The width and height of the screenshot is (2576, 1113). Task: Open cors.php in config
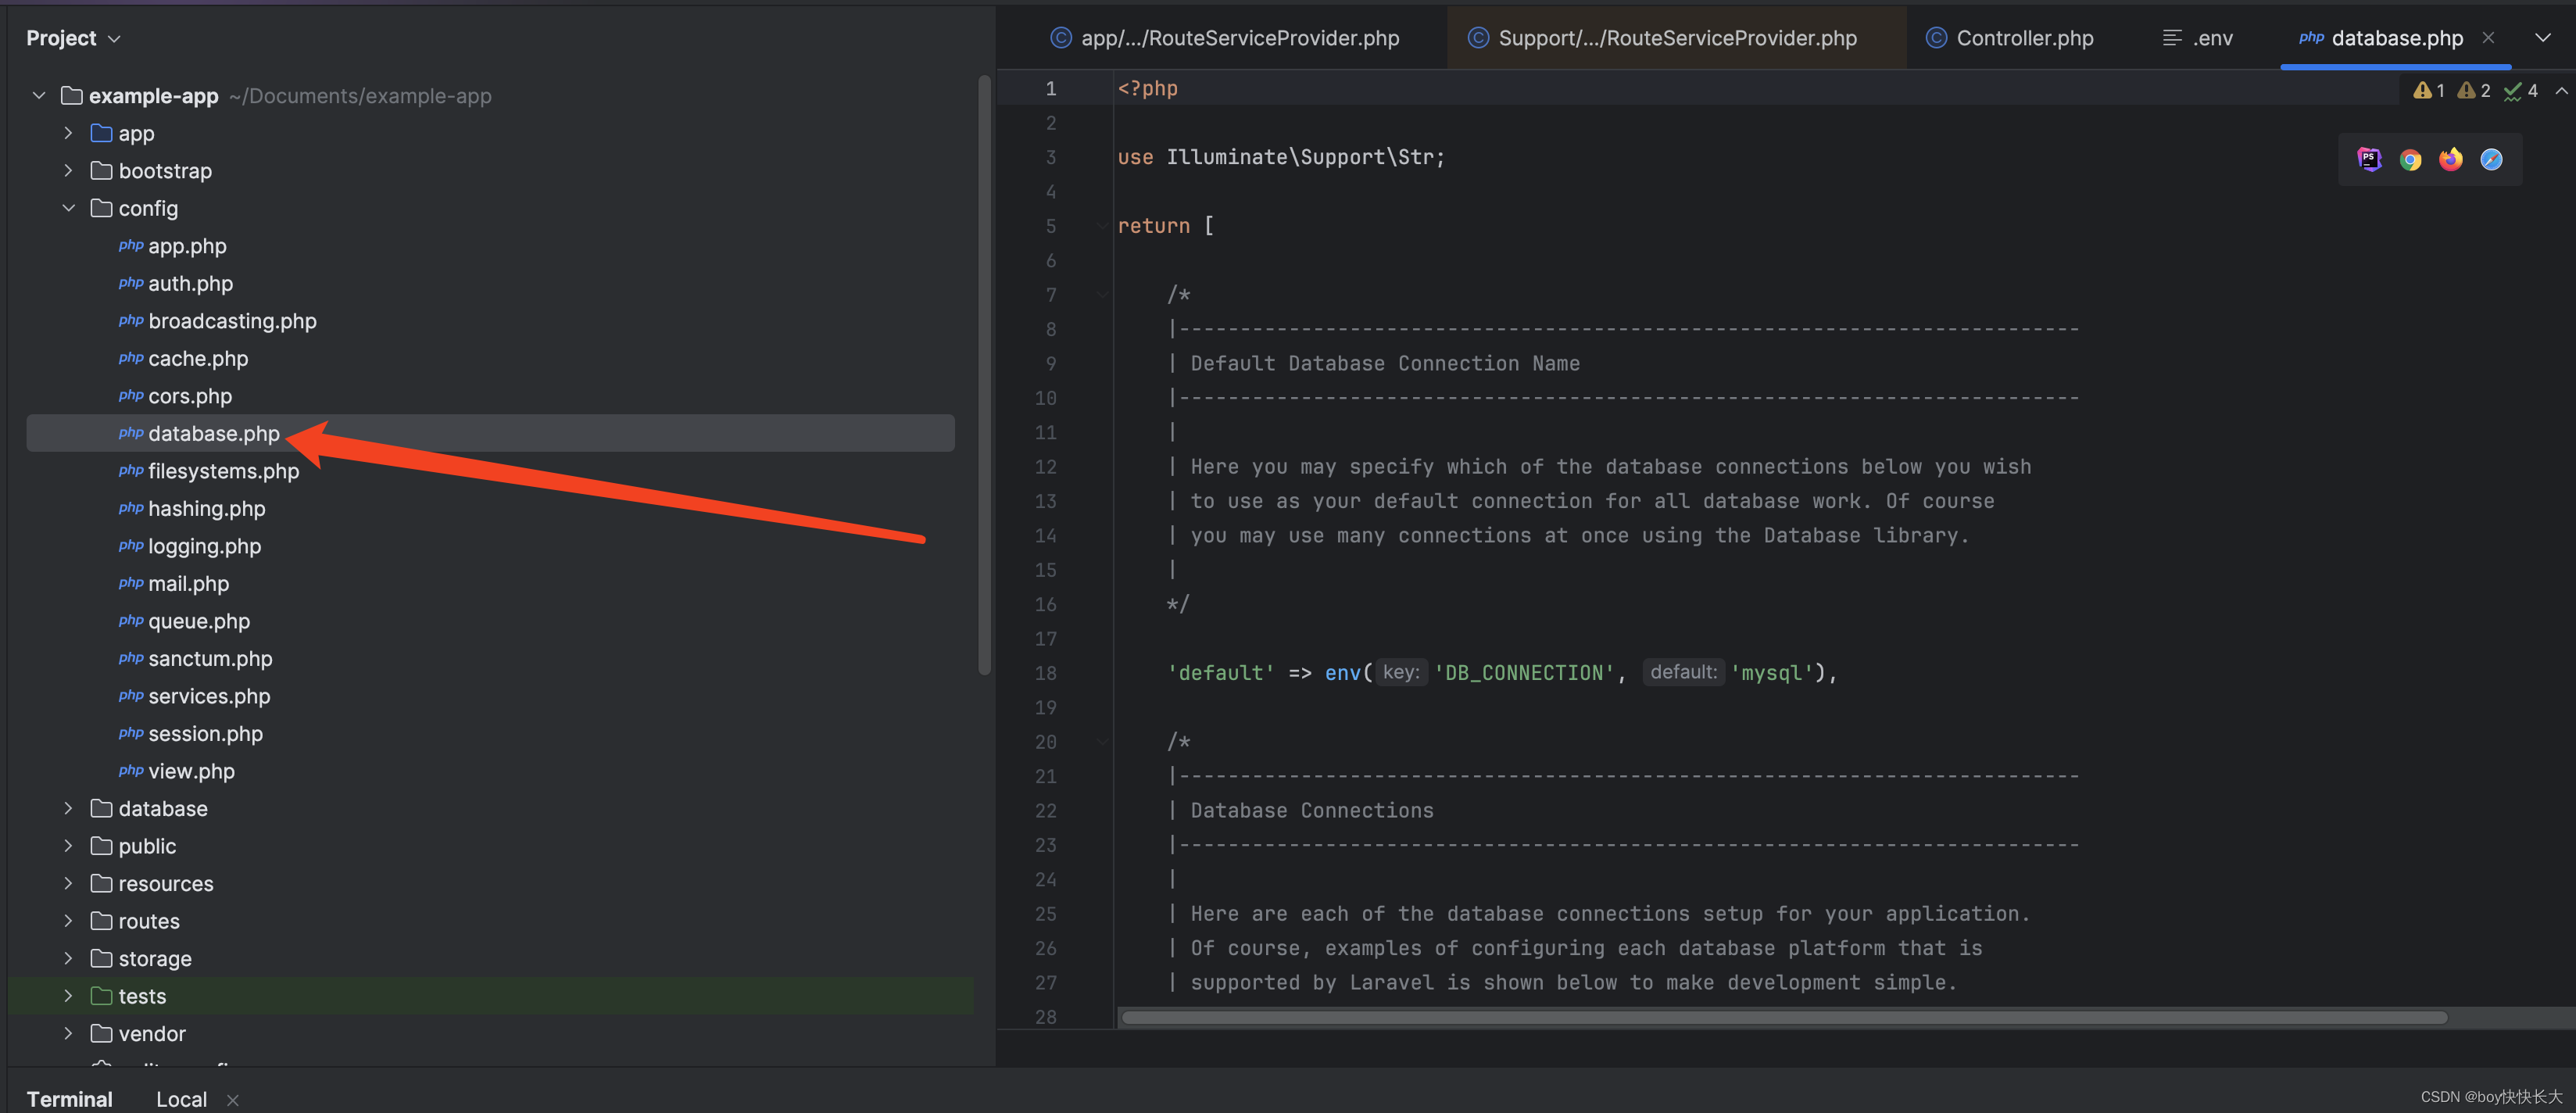[x=190, y=396]
